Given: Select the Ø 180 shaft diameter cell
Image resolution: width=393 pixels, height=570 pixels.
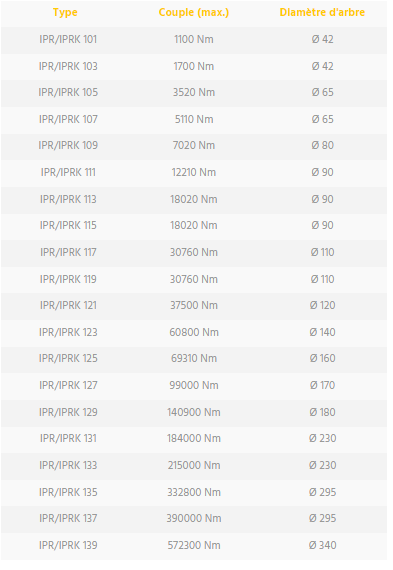Looking at the screenshot, I should point(322,413).
